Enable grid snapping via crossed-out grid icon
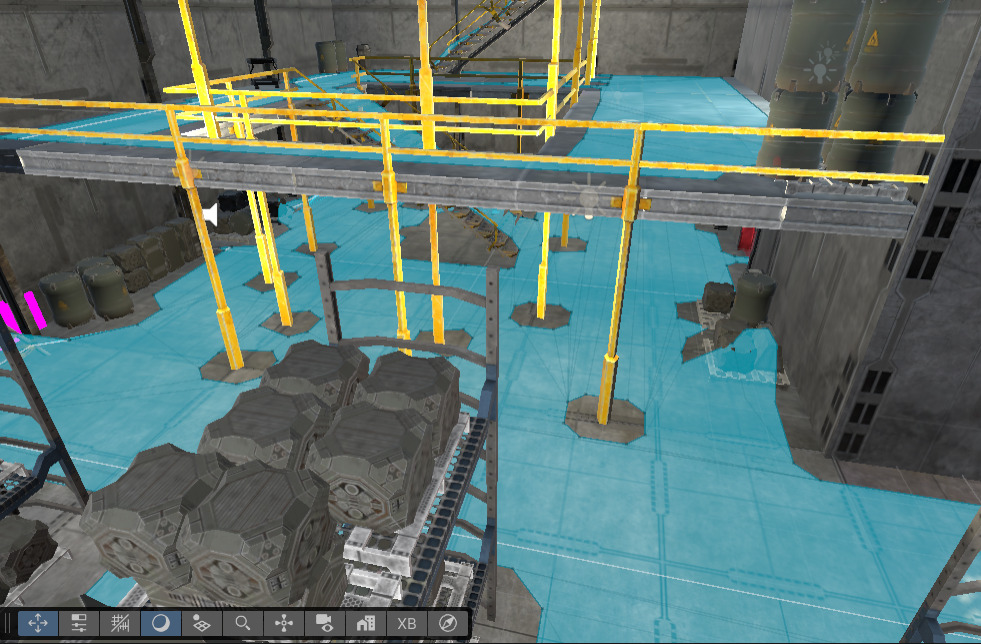Image resolution: width=981 pixels, height=644 pixels. tap(119, 625)
